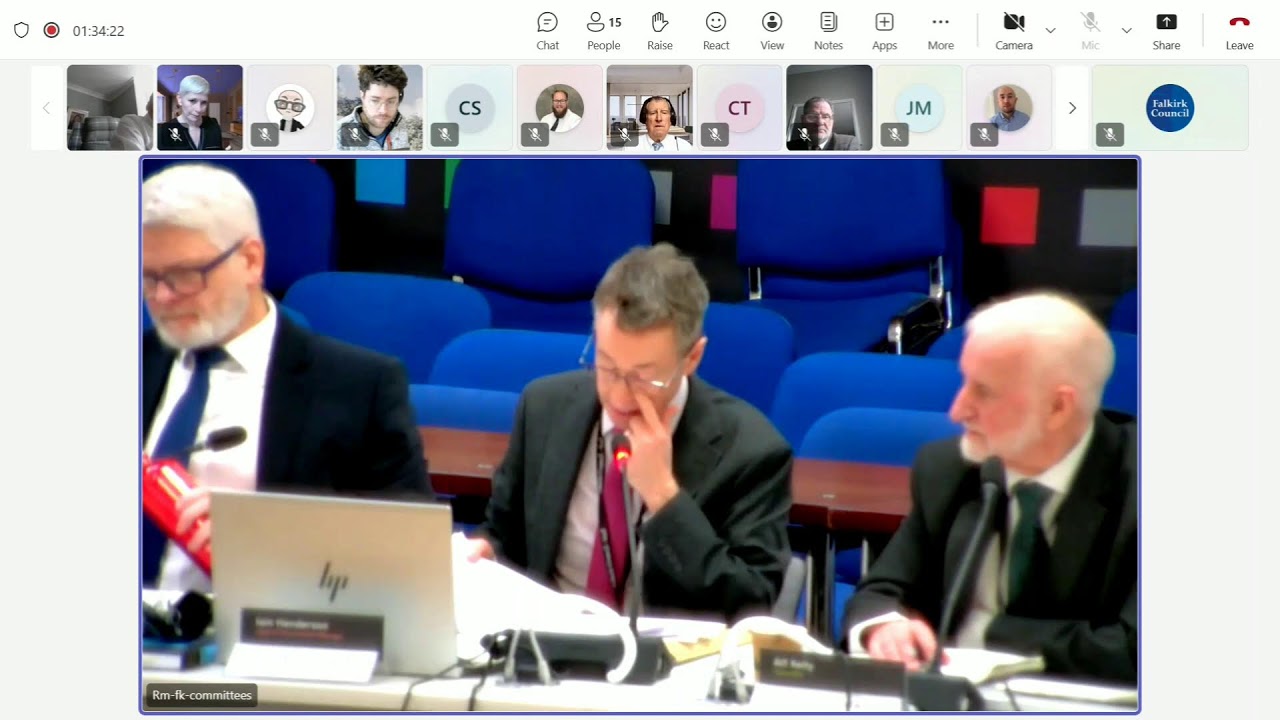Raise your hand in the meeting
This screenshot has width=1280, height=720.
(660, 31)
